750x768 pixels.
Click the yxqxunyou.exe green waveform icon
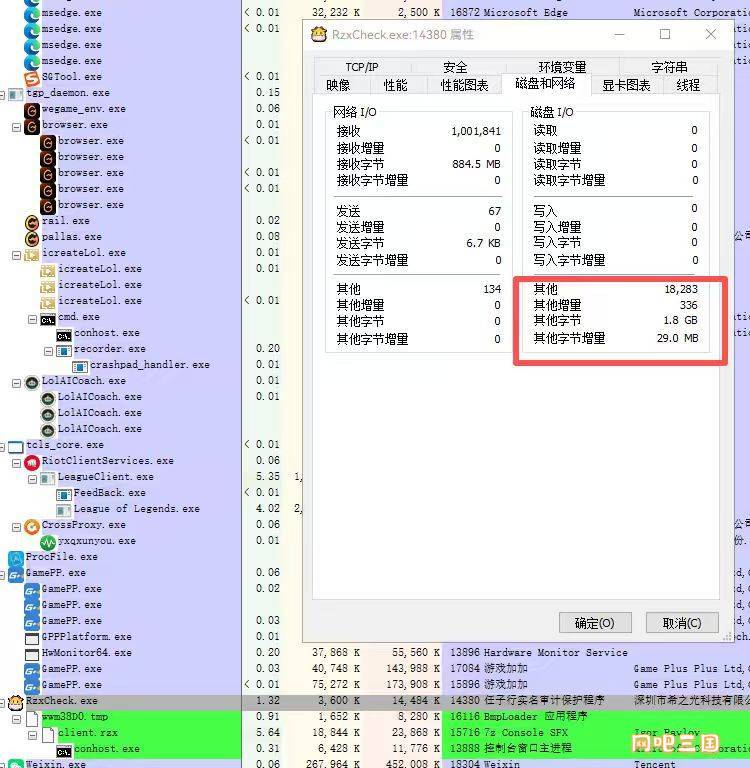(48, 541)
